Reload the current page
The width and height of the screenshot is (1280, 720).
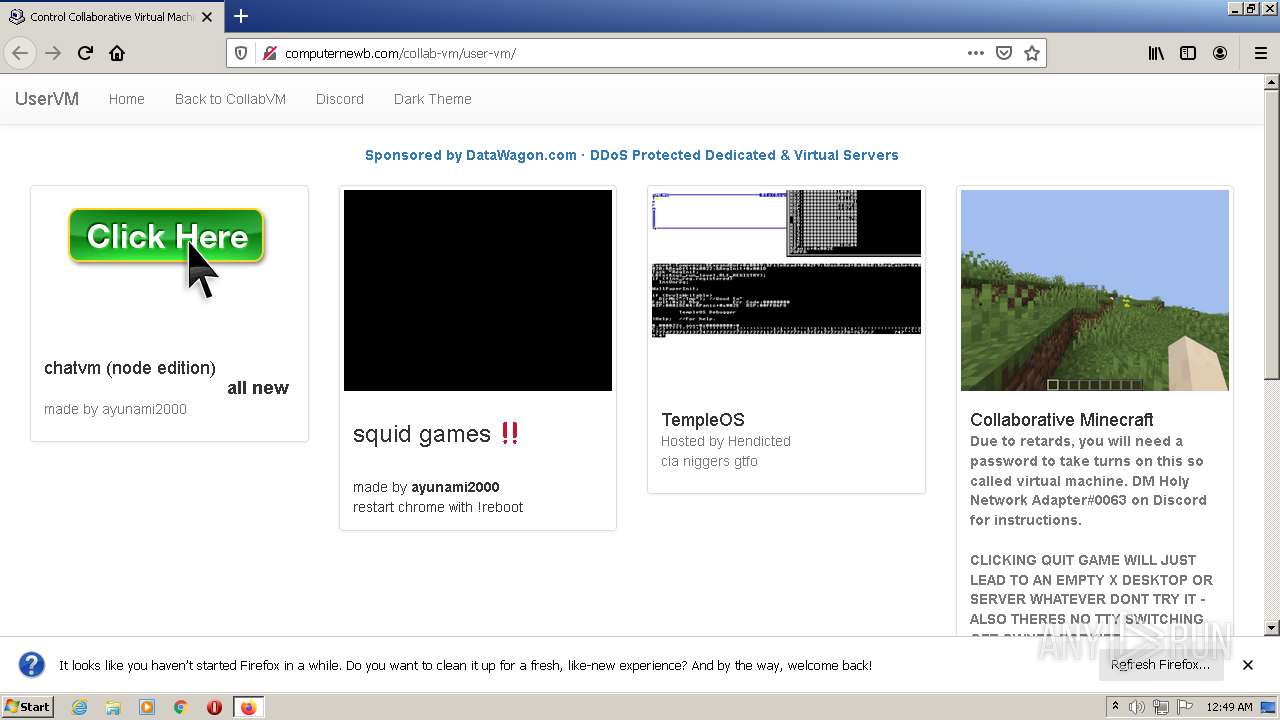click(85, 53)
